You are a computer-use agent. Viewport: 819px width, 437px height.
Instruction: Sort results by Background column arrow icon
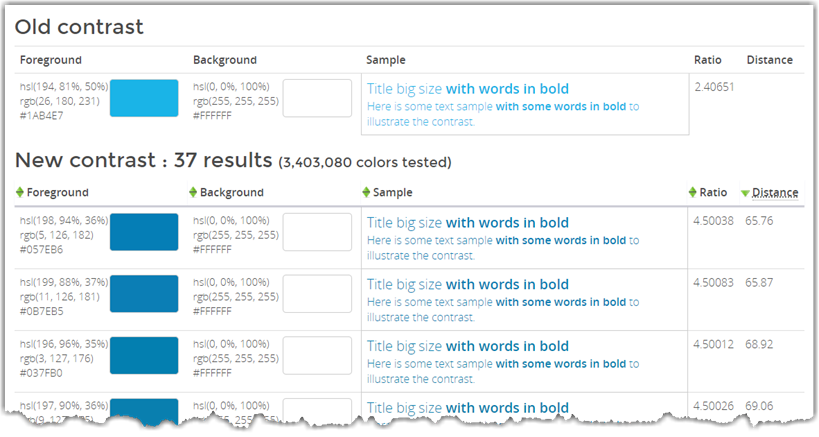pyautogui.click(x=193, y=192)
